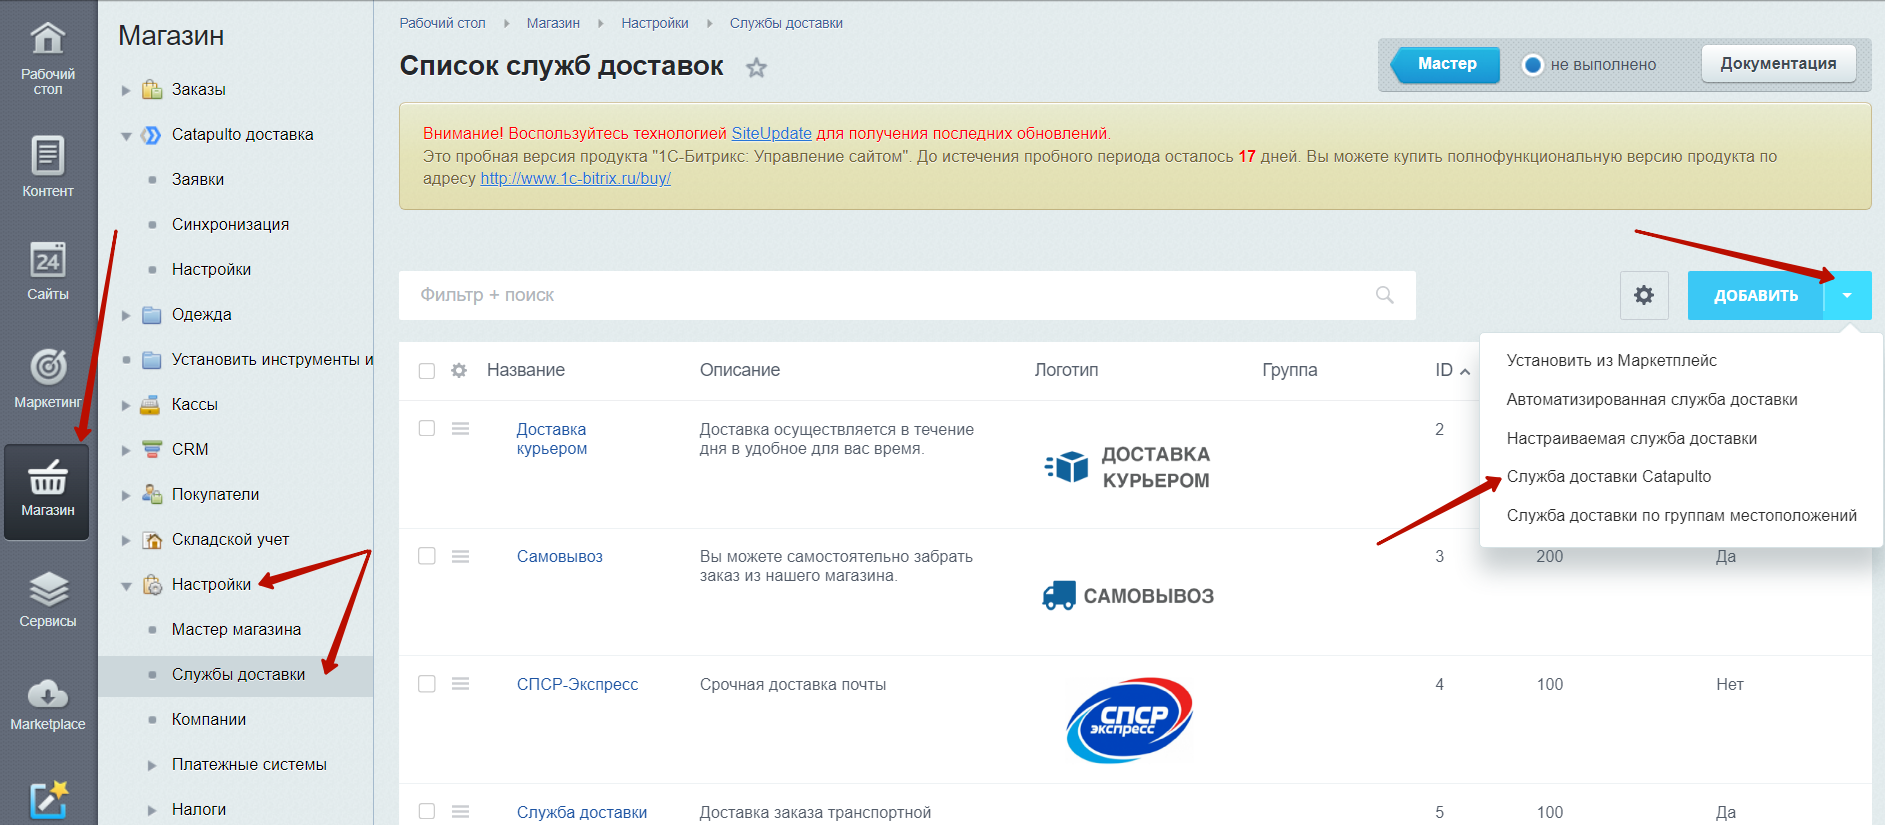
Task: Open the Контент sidebar section
Action: pyautogui.click(x=48, y=166)
